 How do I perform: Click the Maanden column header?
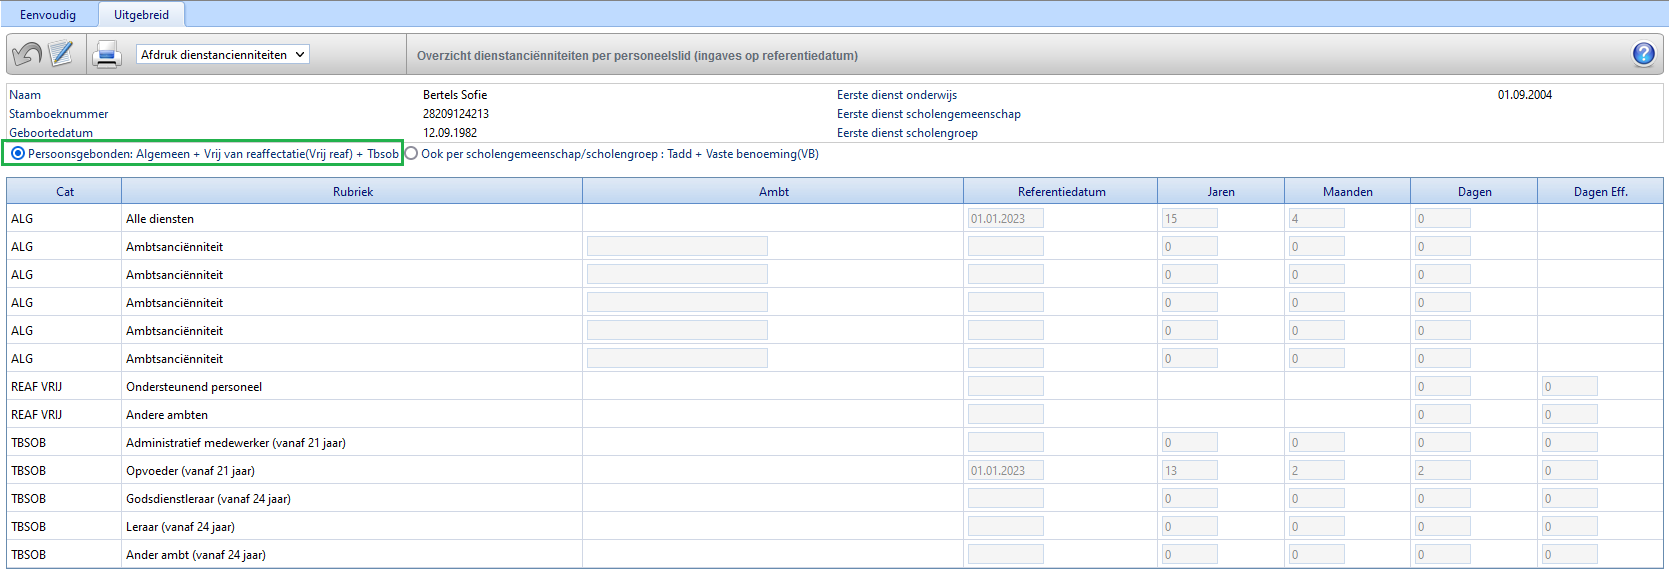click(1347, 191)
